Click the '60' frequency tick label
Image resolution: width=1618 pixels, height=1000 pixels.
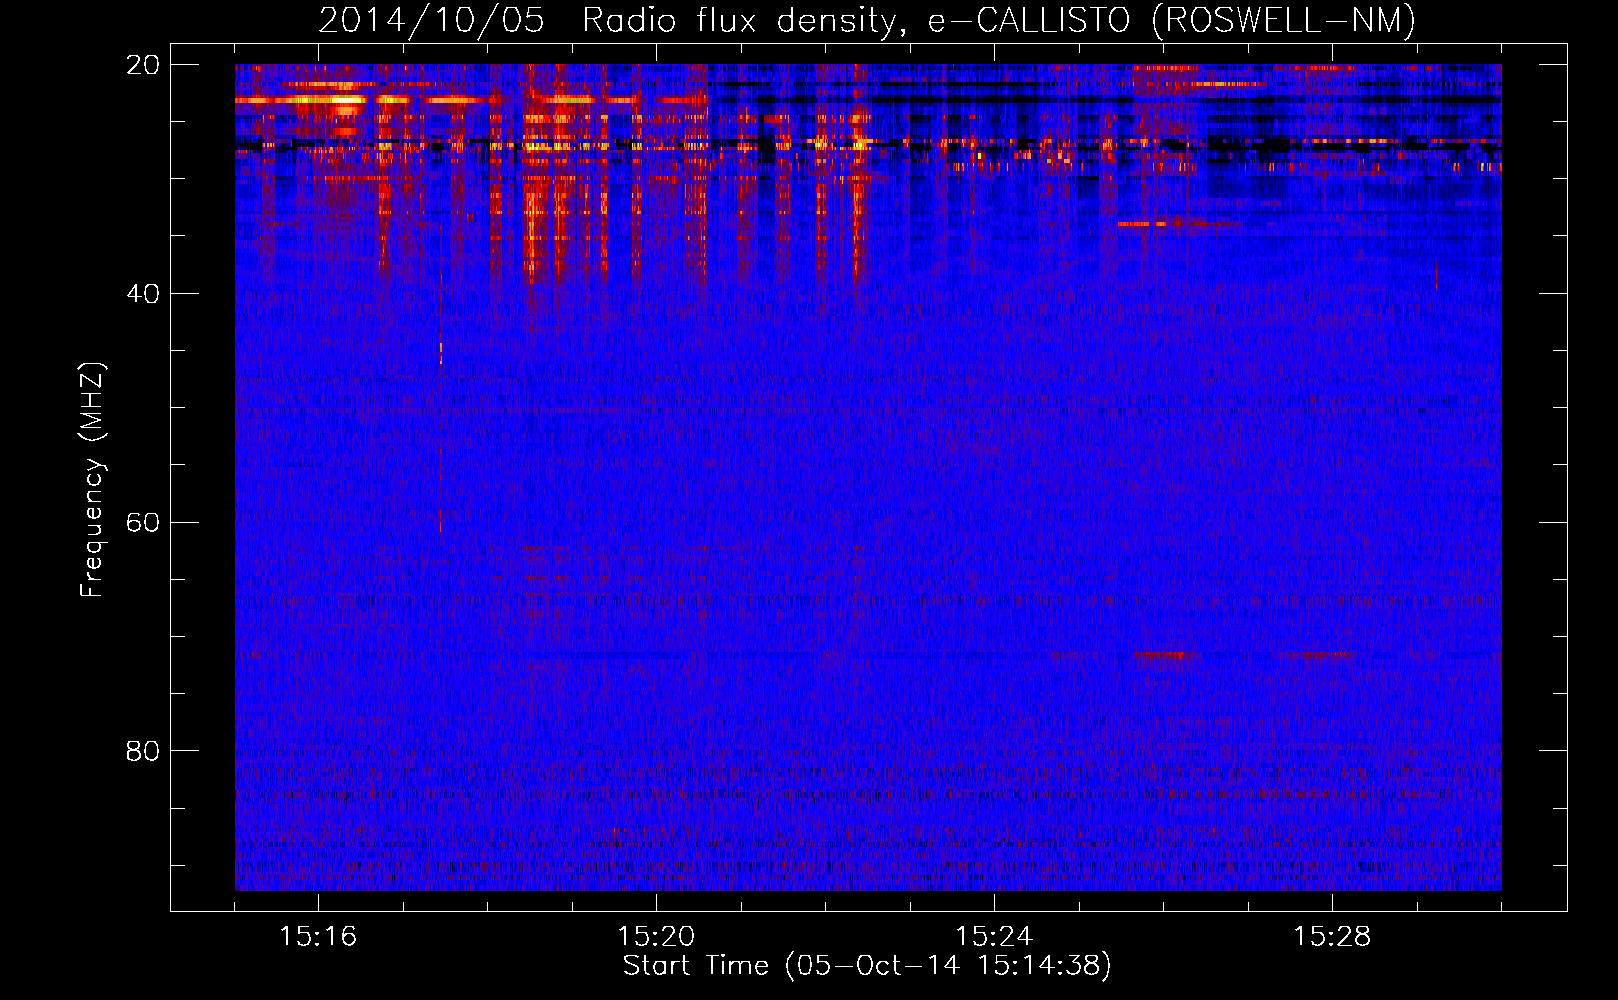tap(143, 522)
